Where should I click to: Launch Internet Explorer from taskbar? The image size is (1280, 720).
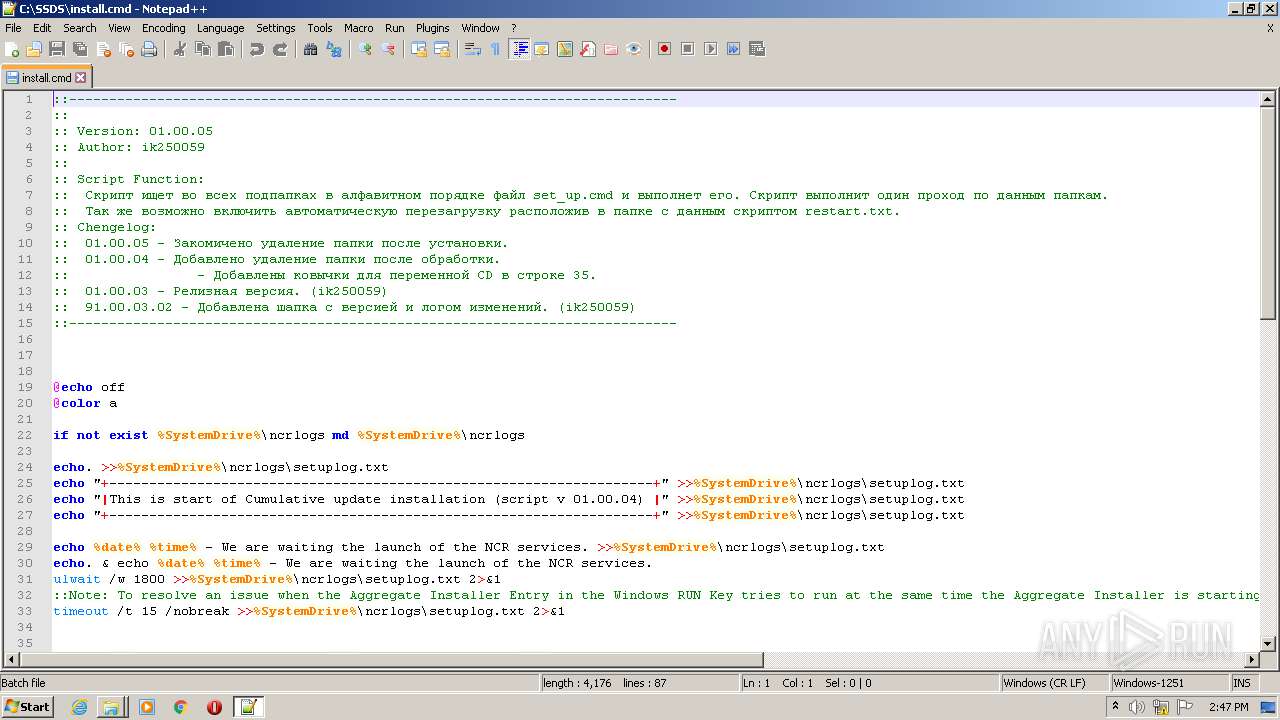tap(80, 707)
